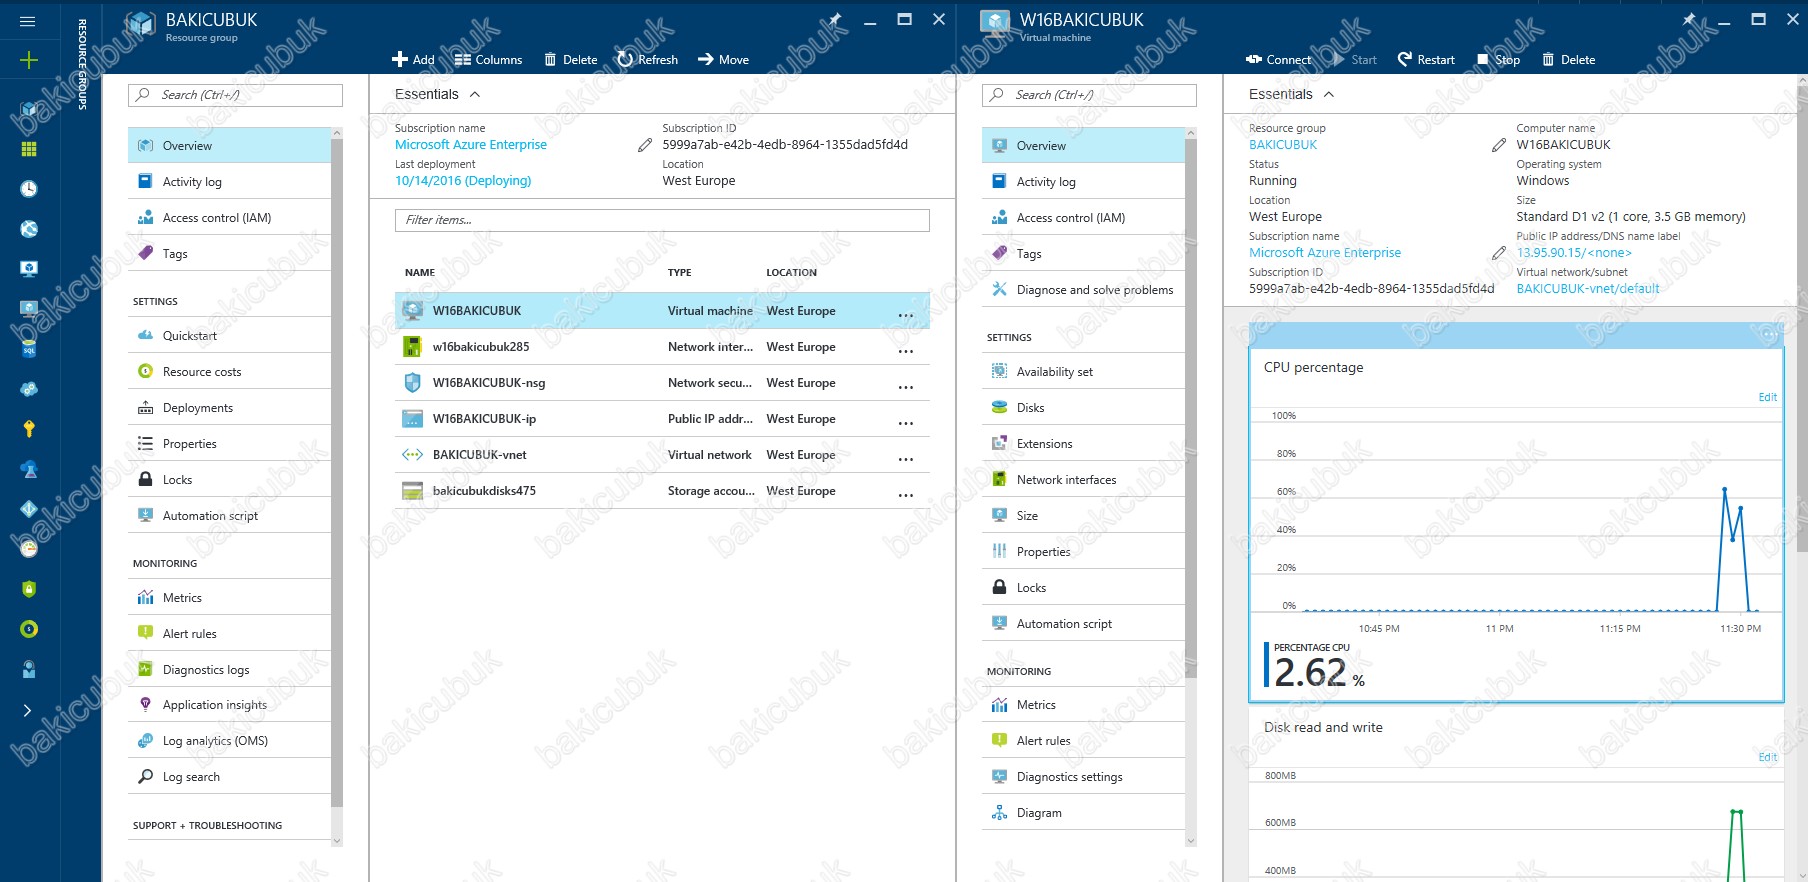Delete the W16BAKICUBUK virtual machine
Screen dimensions: 1808x882
[x=1568, y=60]
